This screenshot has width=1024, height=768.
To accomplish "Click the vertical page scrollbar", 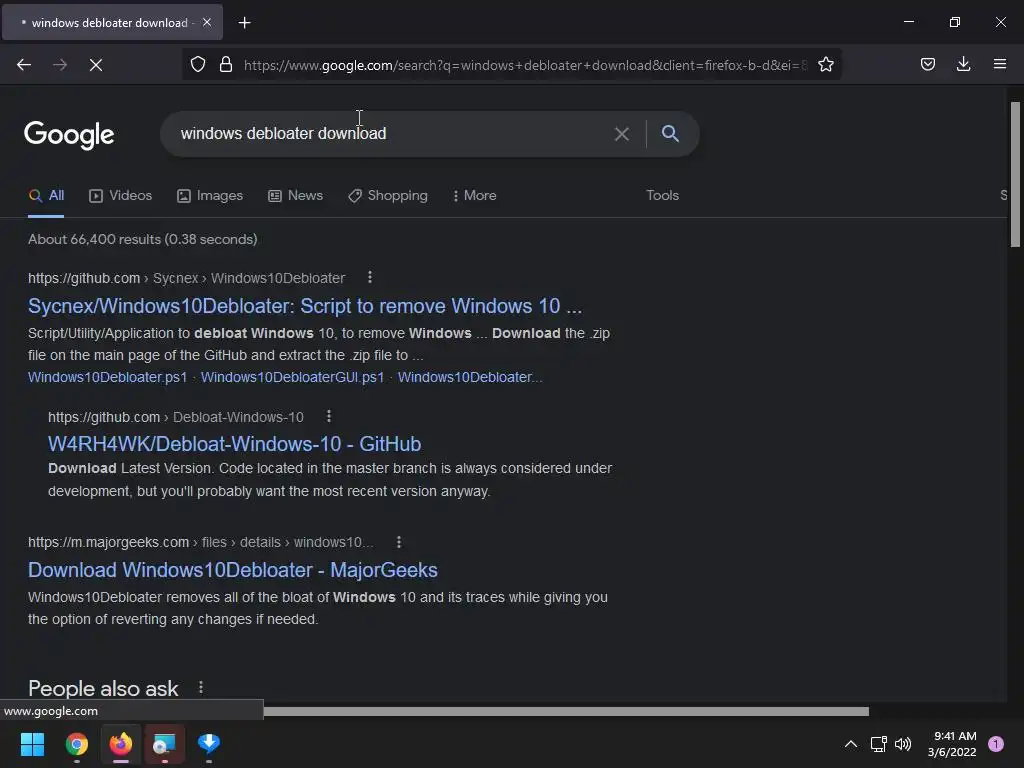I will (1015, 174).
